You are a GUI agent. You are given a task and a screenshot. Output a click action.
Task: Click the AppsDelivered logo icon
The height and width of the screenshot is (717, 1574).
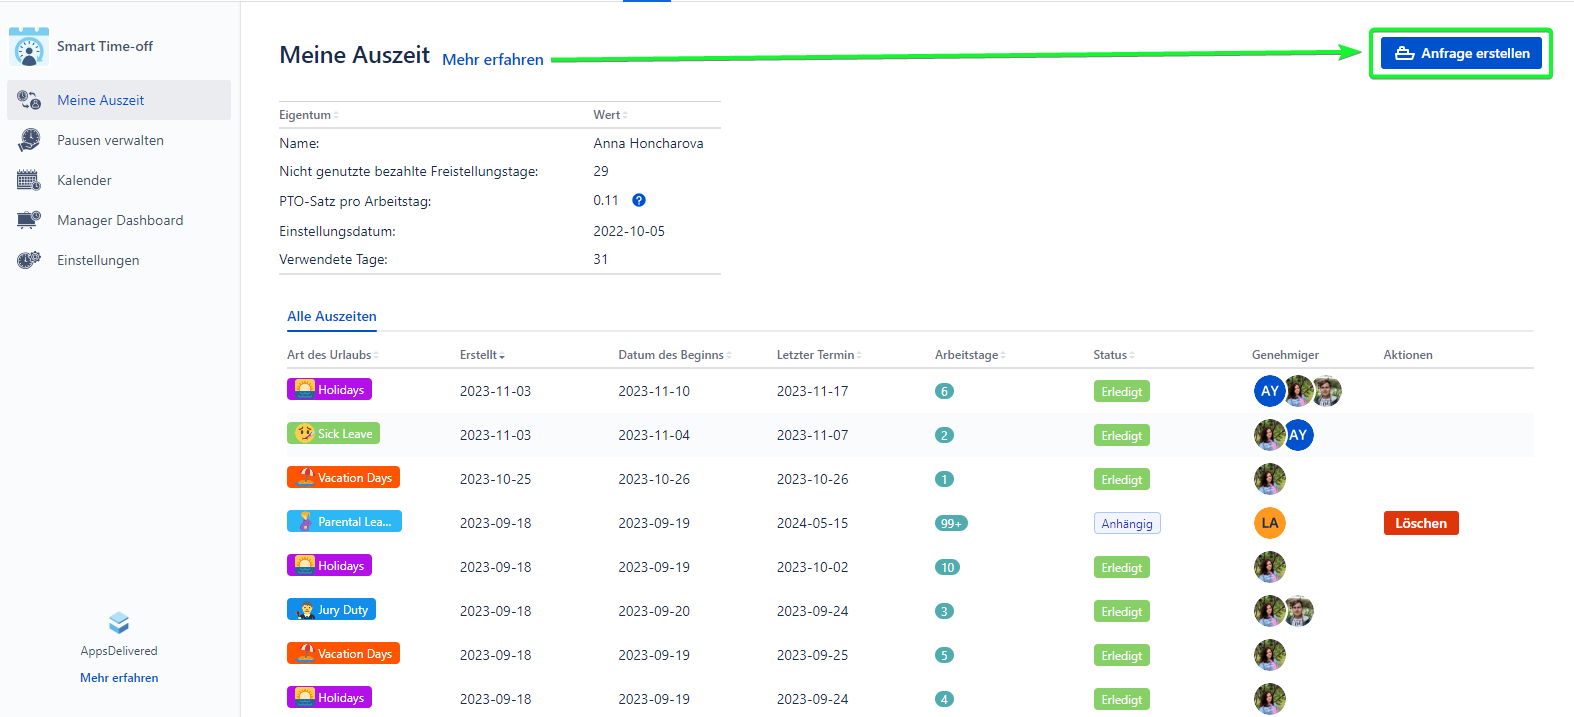pyautogui.click(x=119, y=623)
